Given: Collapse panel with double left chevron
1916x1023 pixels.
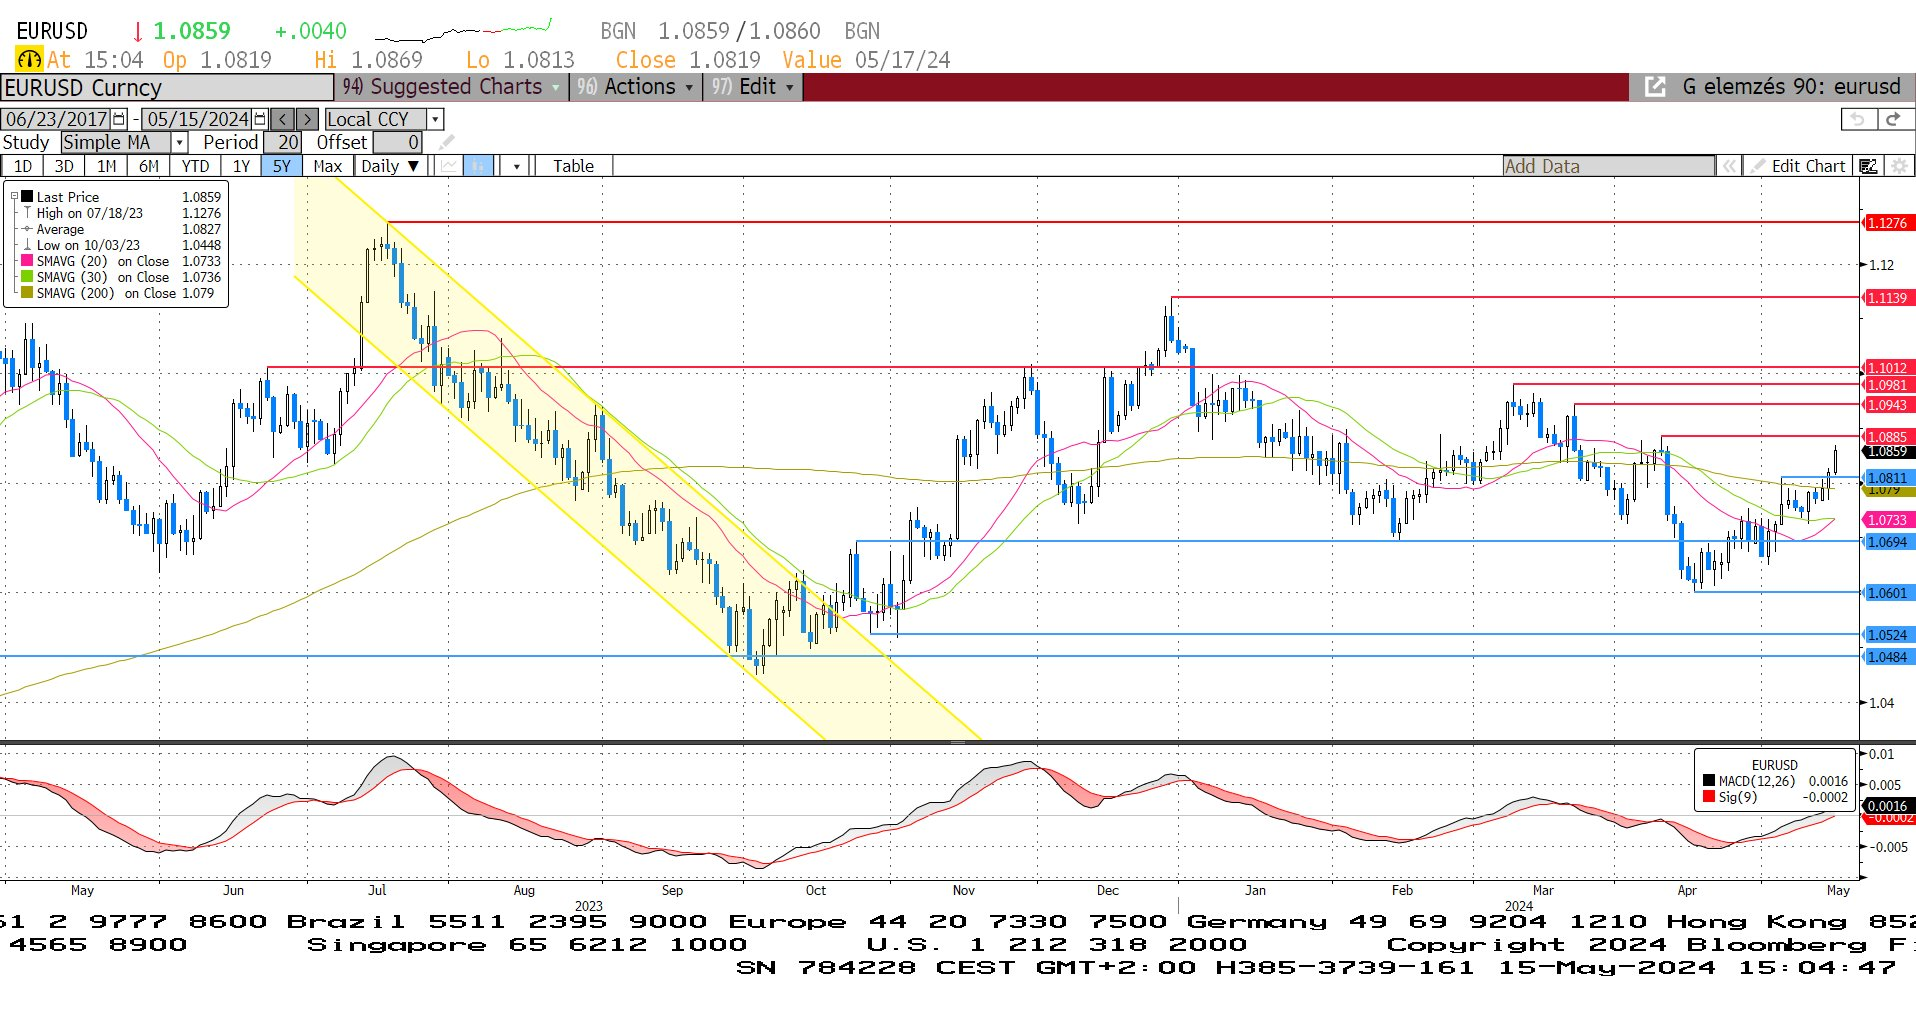Looking at the screenshot, I should [1729, 166].
